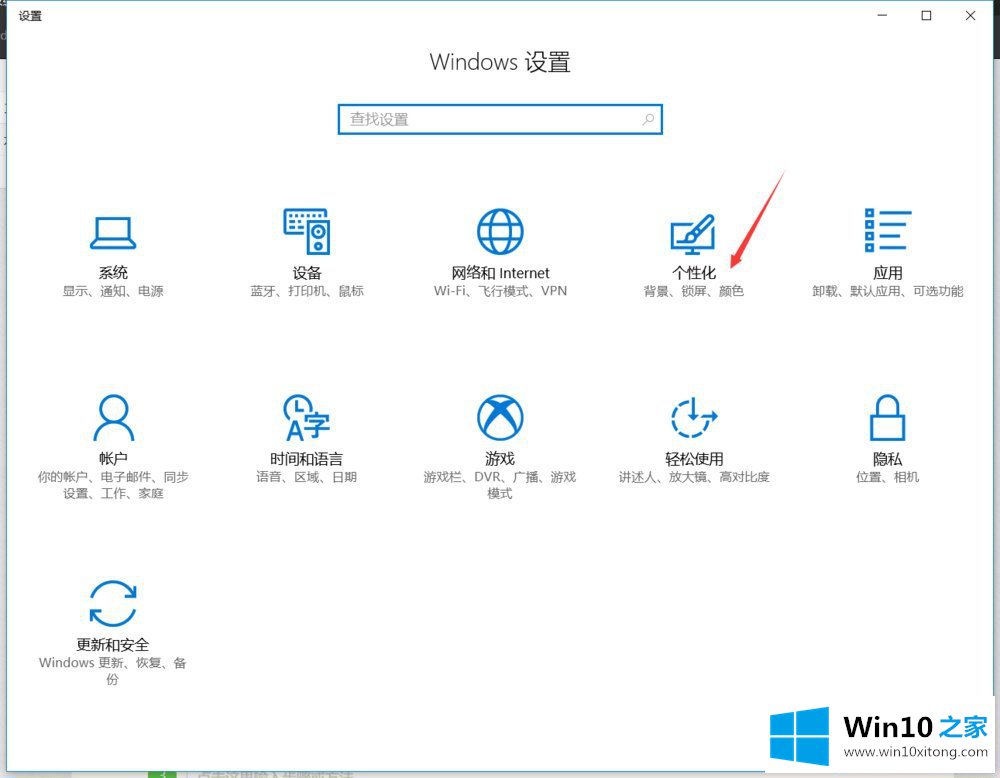1000x778 pixels.
Task: Click the 显示、通知、电源 description
Action: click(x=113, y=291)
